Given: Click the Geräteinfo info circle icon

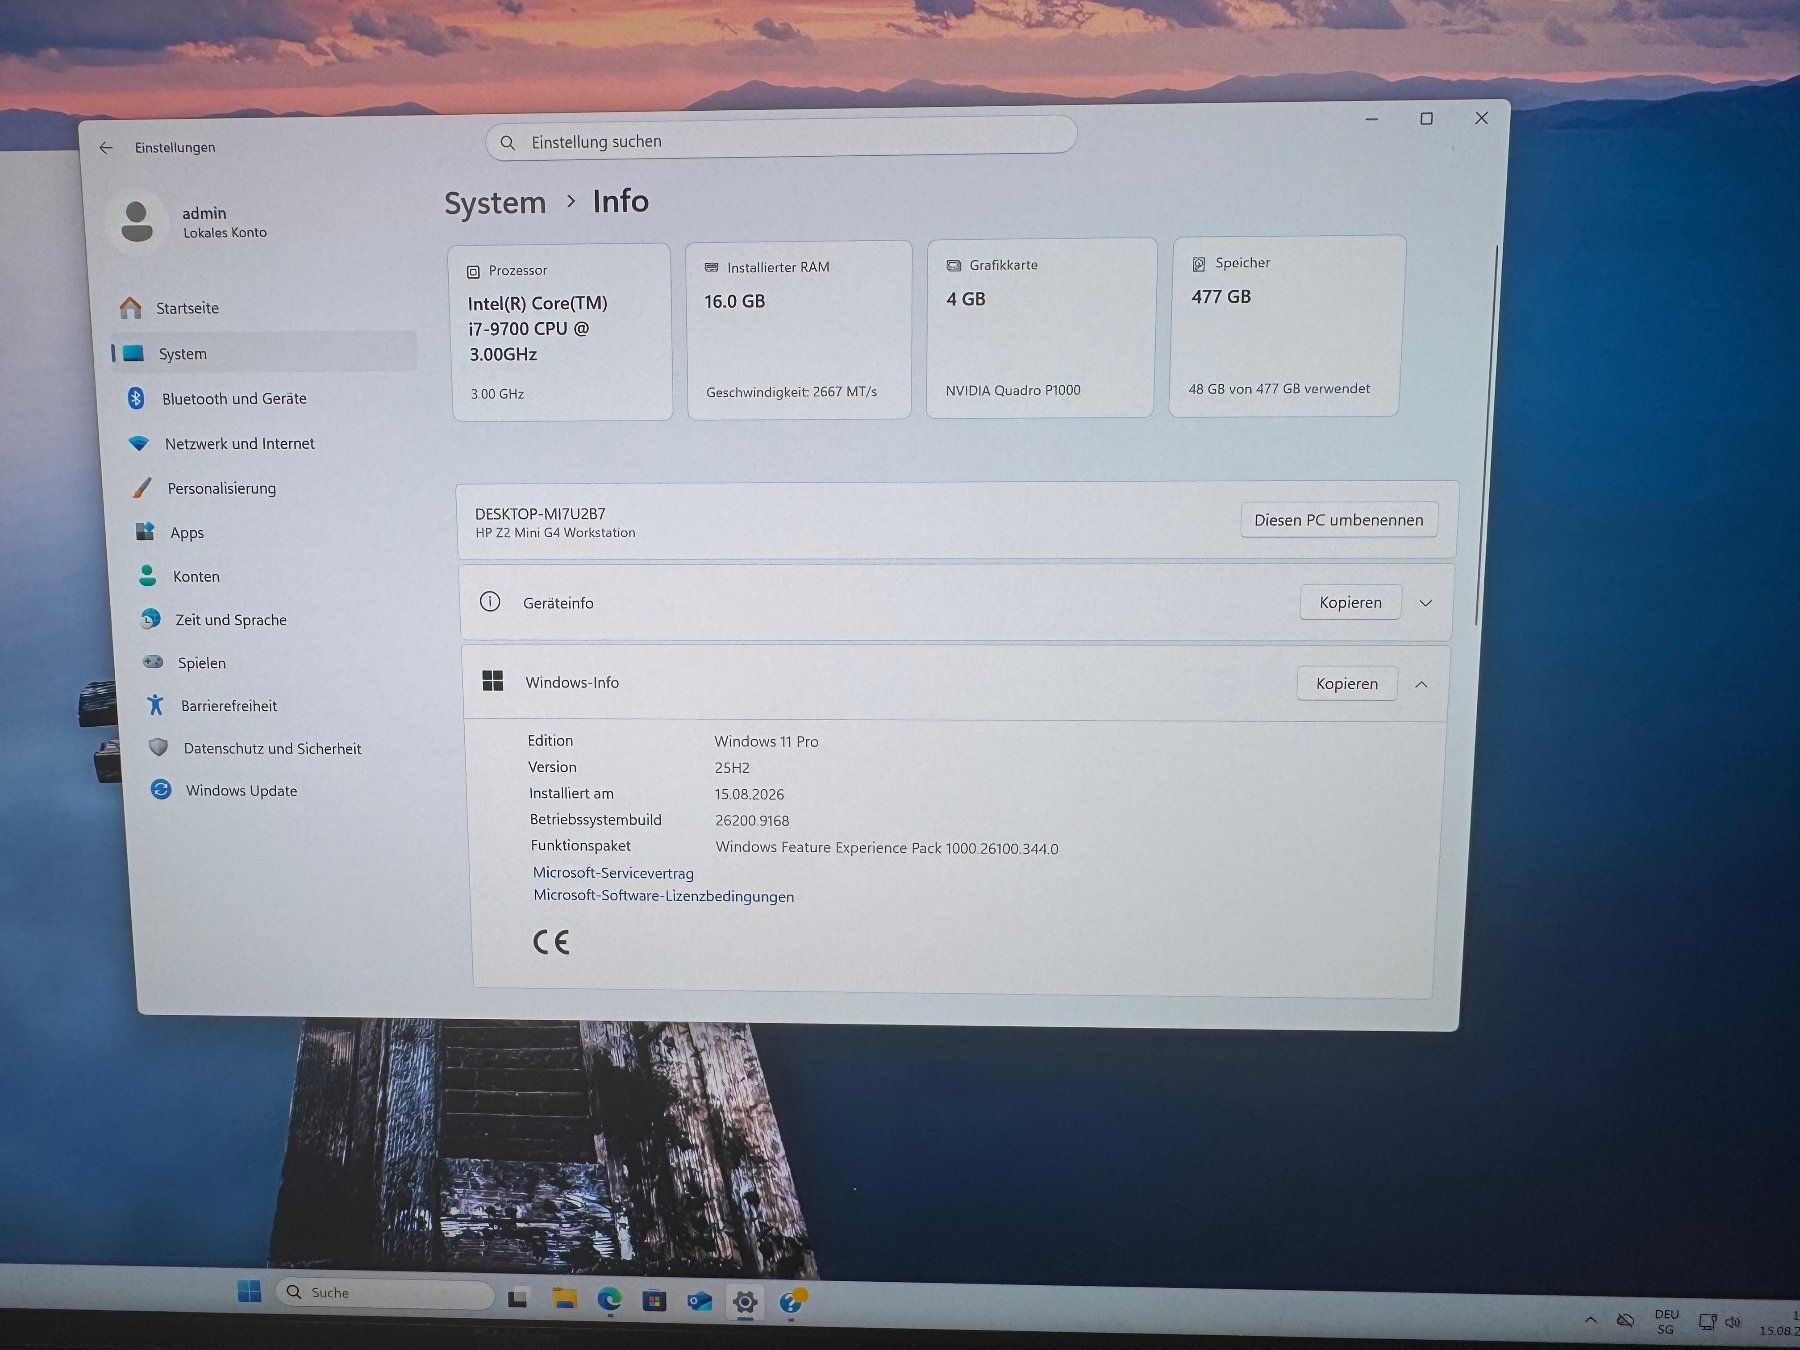Looking at the screenshot, I should coord(490,601).
